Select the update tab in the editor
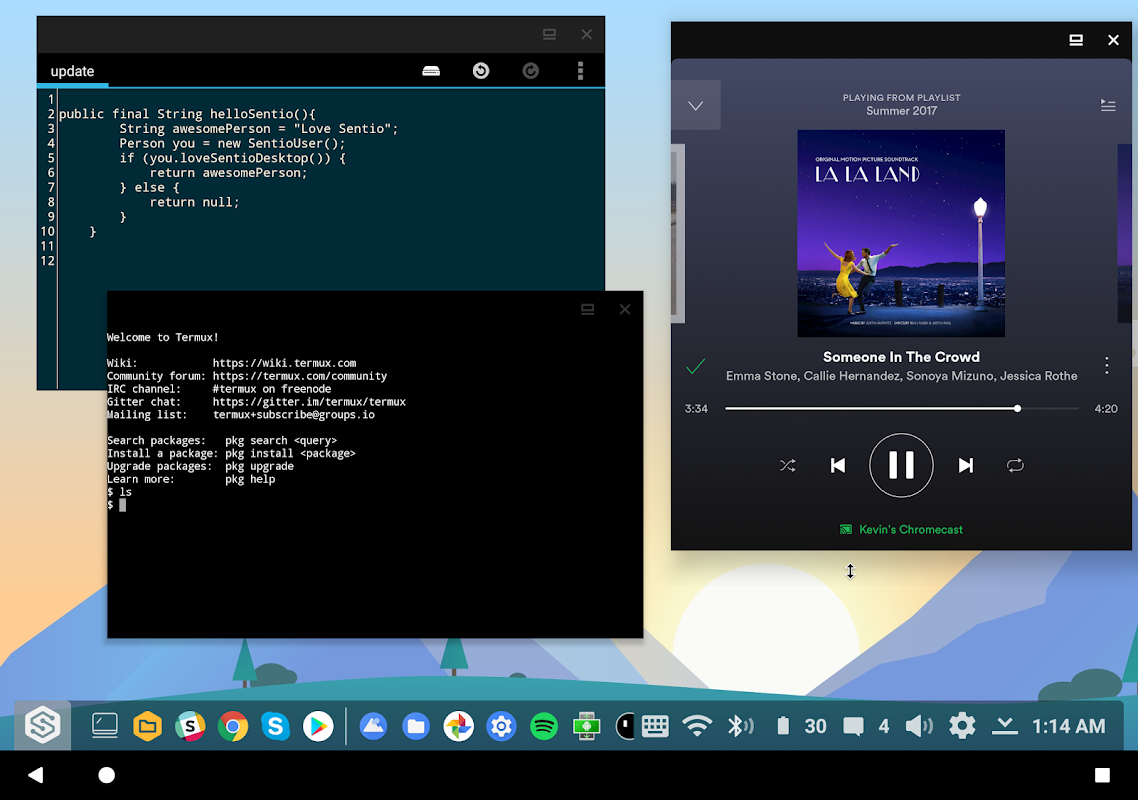The width and height of the screenshot is (1138, 800). [72, 71]
